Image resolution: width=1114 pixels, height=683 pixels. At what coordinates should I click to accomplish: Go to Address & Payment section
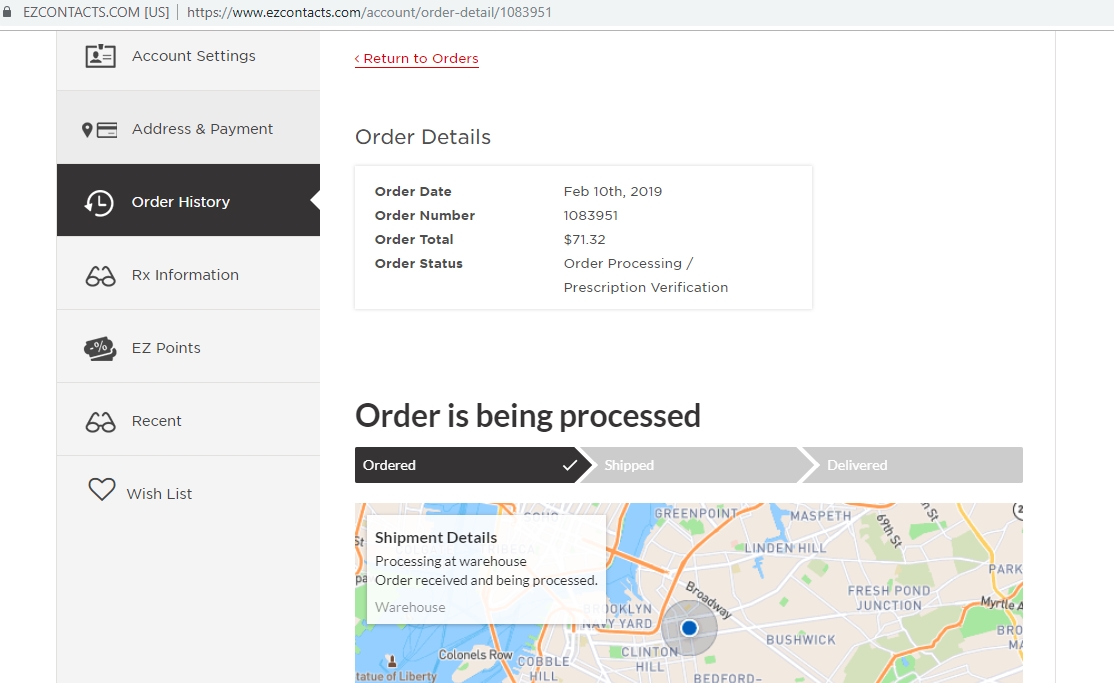pos(202,129)
